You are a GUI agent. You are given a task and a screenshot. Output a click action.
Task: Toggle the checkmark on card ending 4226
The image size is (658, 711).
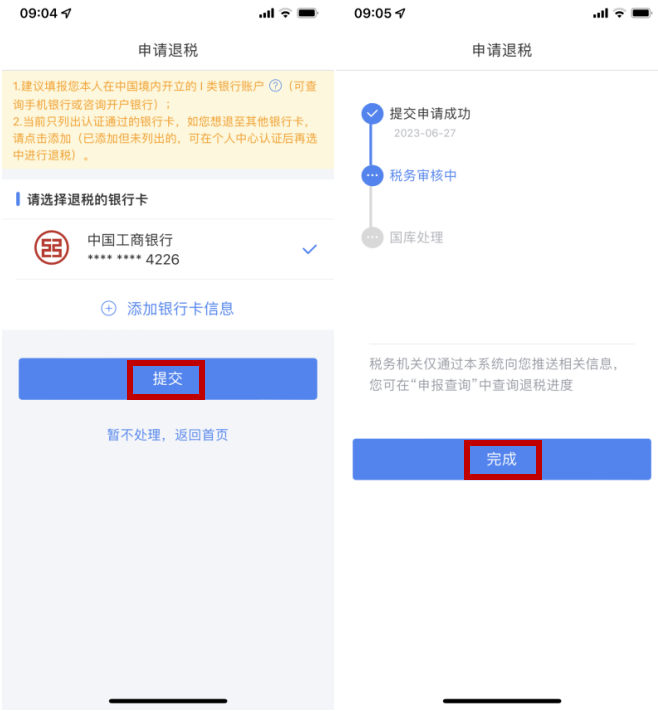310,249
